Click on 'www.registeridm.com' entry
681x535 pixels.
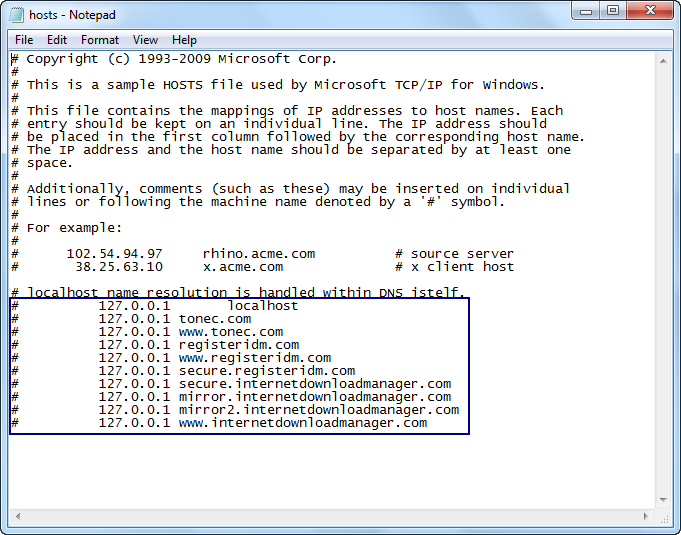pyautogui.click(x=255, y=358)
